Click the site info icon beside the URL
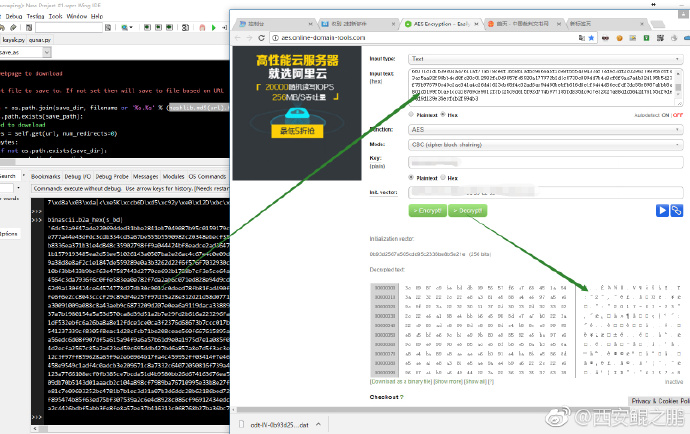The width and height of the screenshot is (690, 434). point(275,38)
